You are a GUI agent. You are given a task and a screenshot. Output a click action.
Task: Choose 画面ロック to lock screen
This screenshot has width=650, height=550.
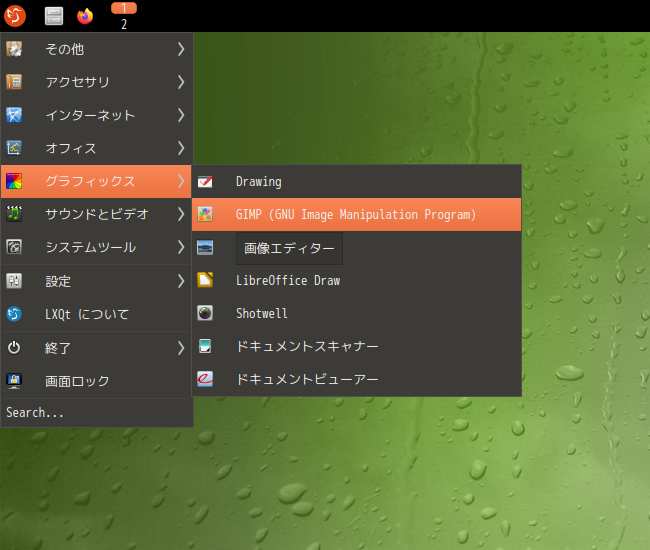click(96, 381)
